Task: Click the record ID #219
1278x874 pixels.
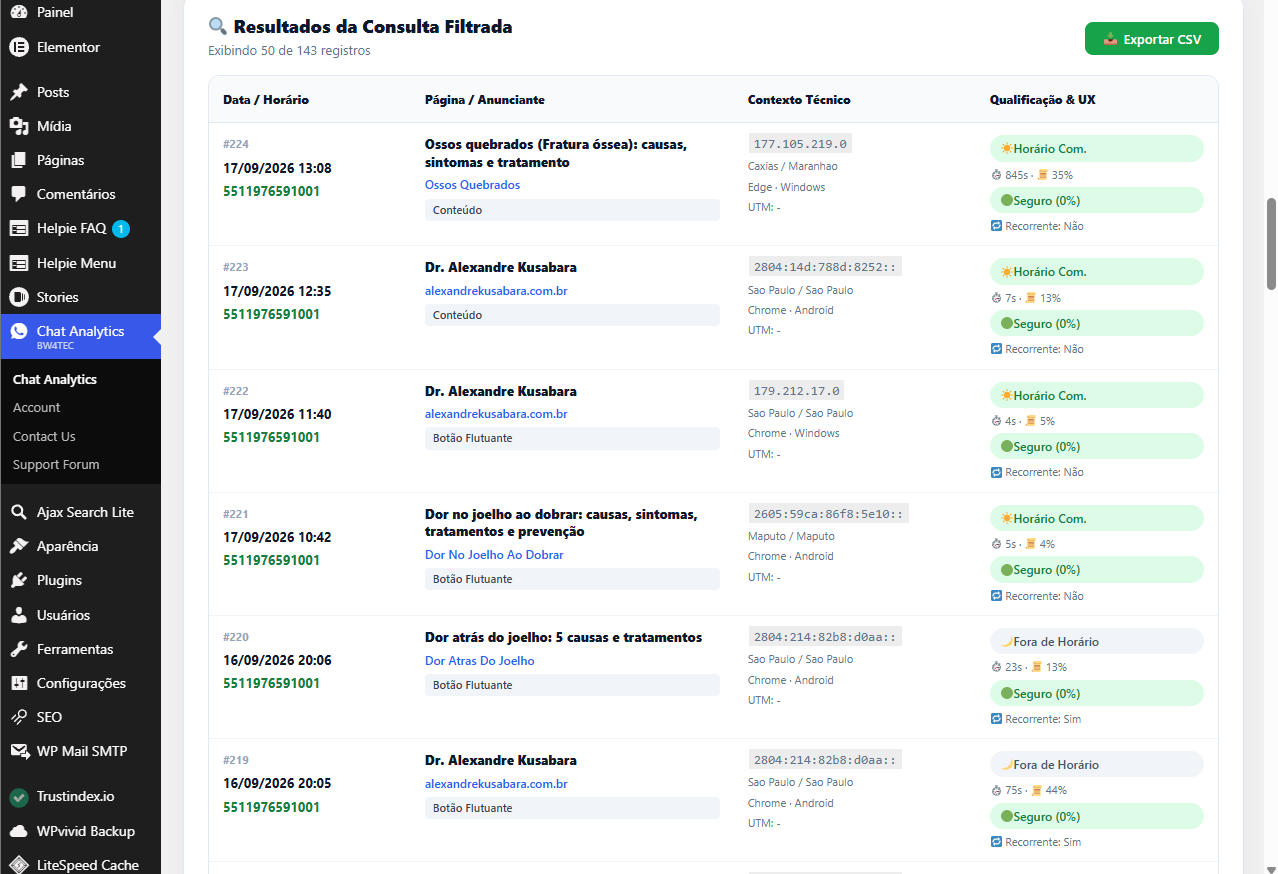Action: click(x=236, y=760)
